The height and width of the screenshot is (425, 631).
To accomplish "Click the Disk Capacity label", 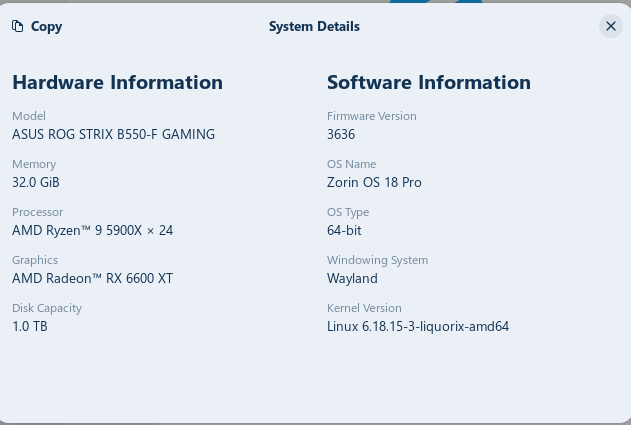I will click(47, 308).
